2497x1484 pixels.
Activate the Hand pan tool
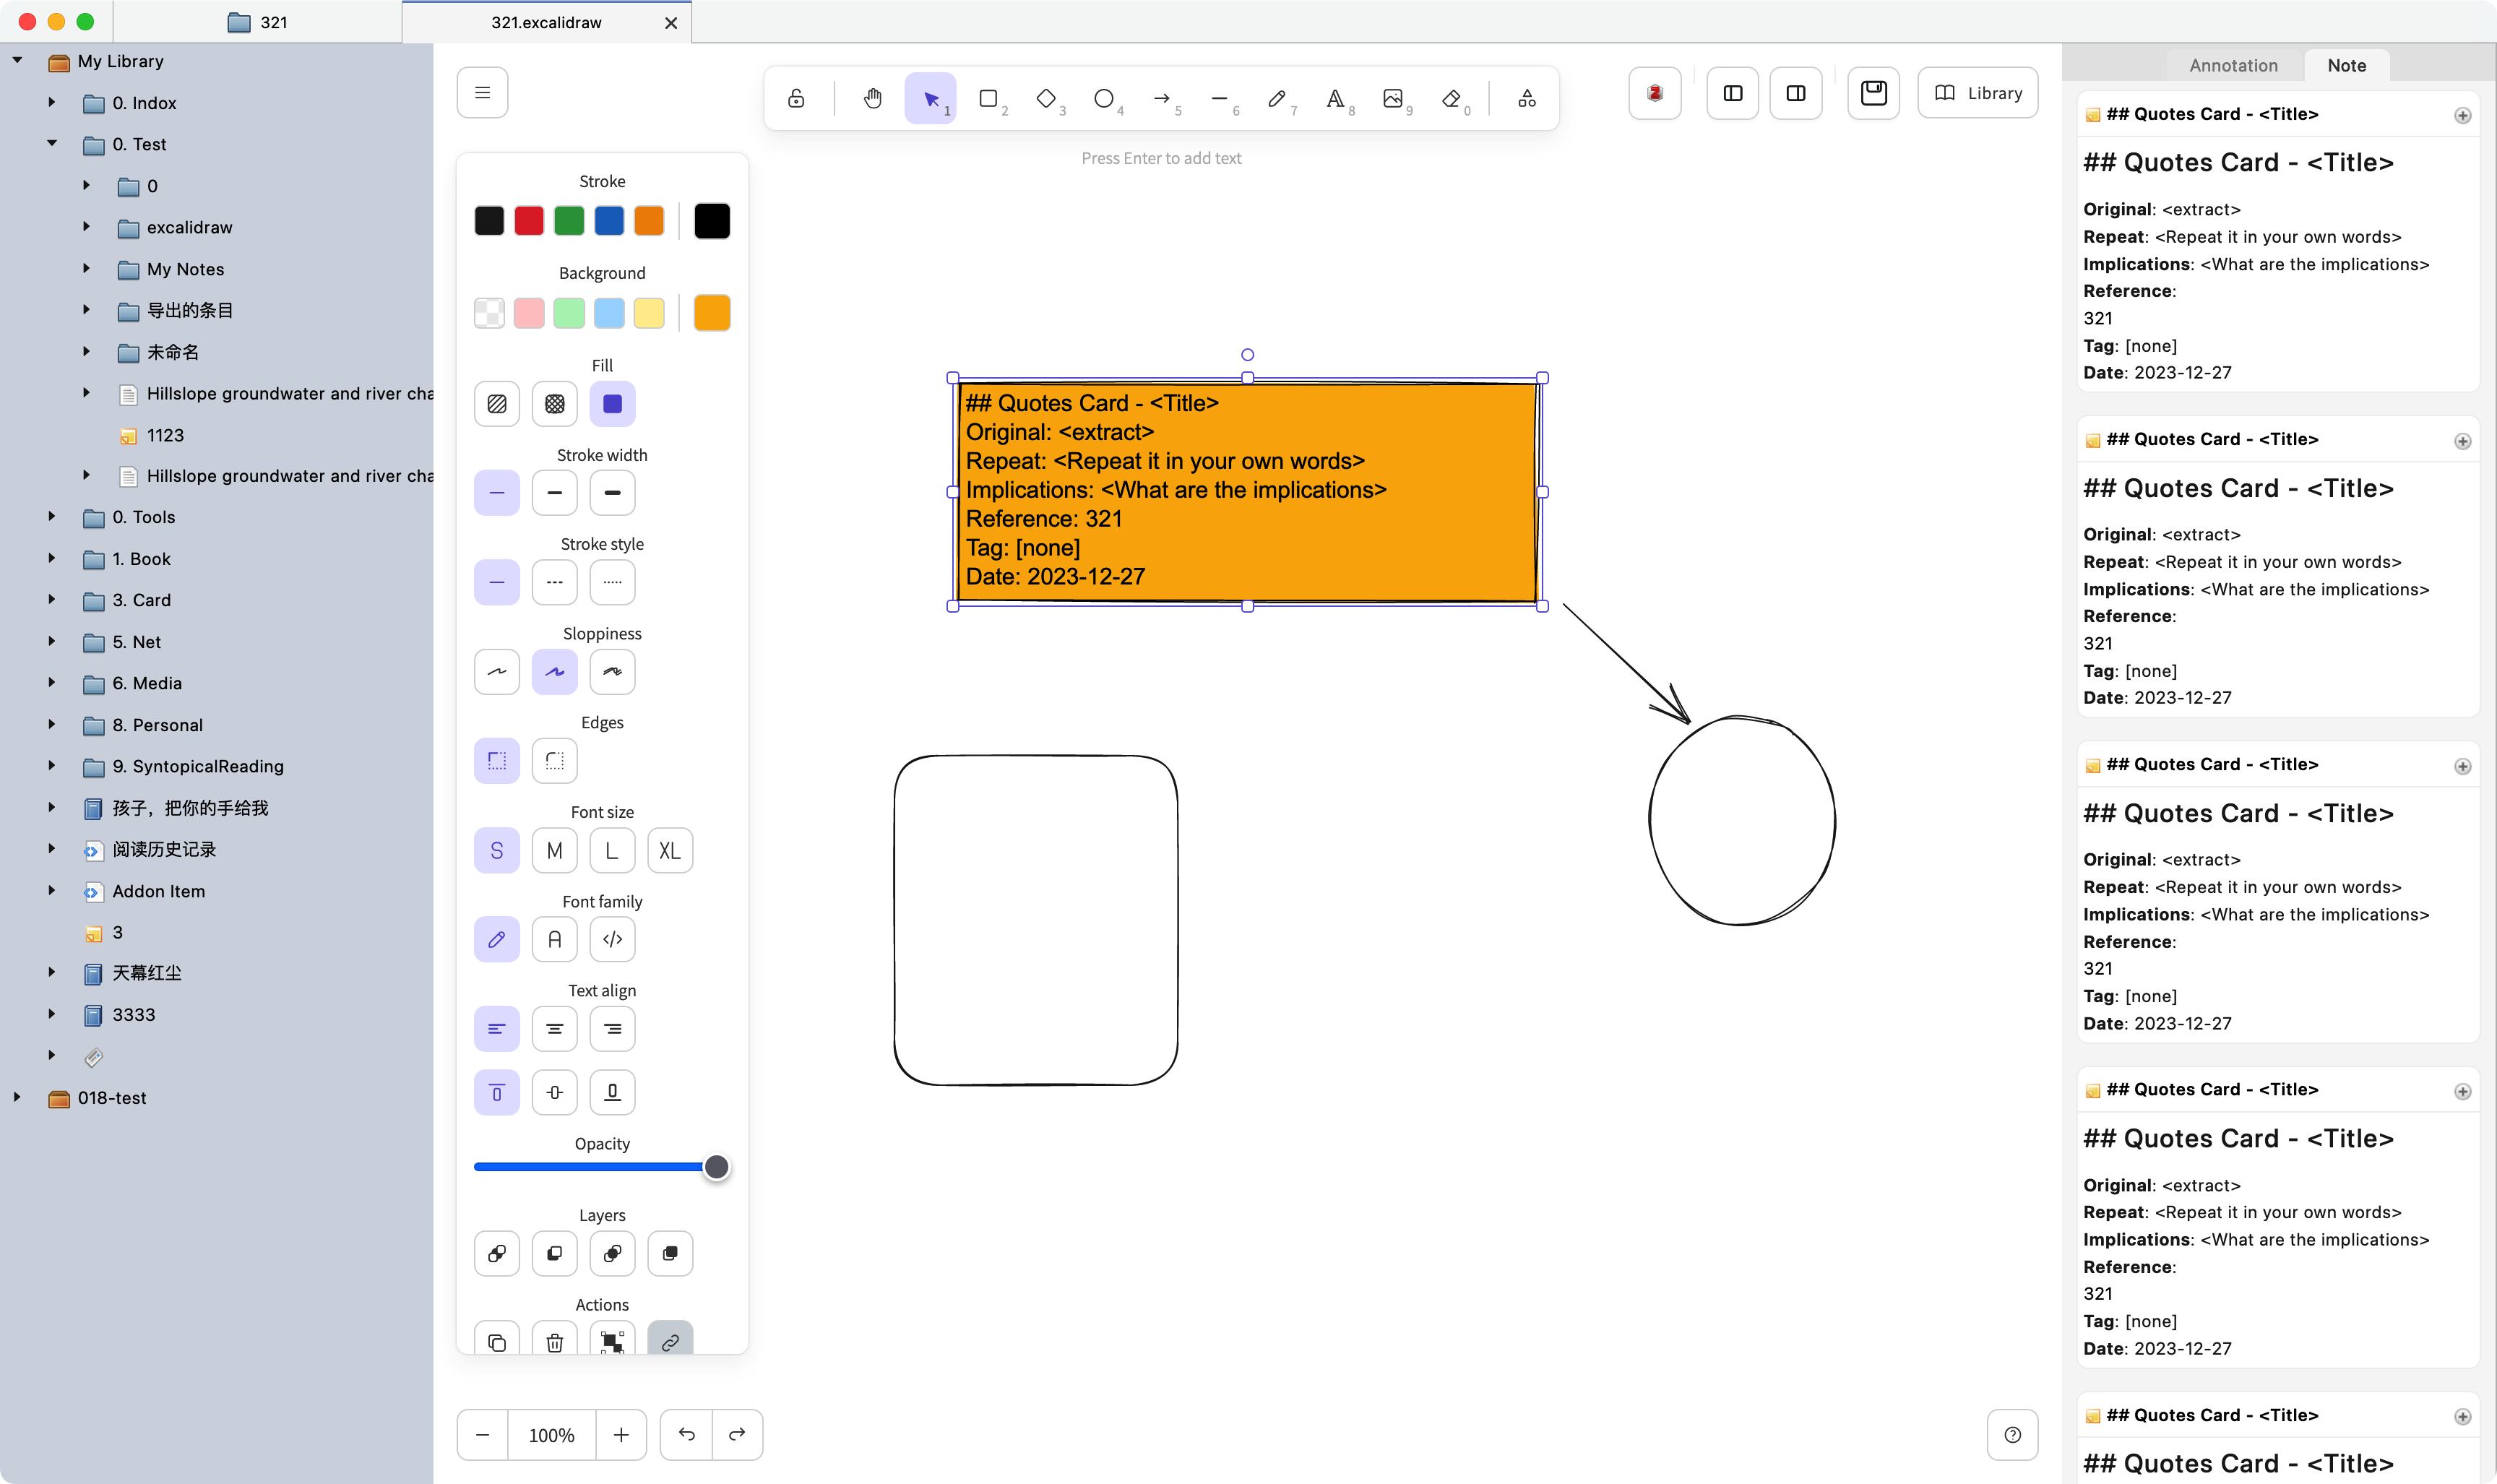[873, 98]
